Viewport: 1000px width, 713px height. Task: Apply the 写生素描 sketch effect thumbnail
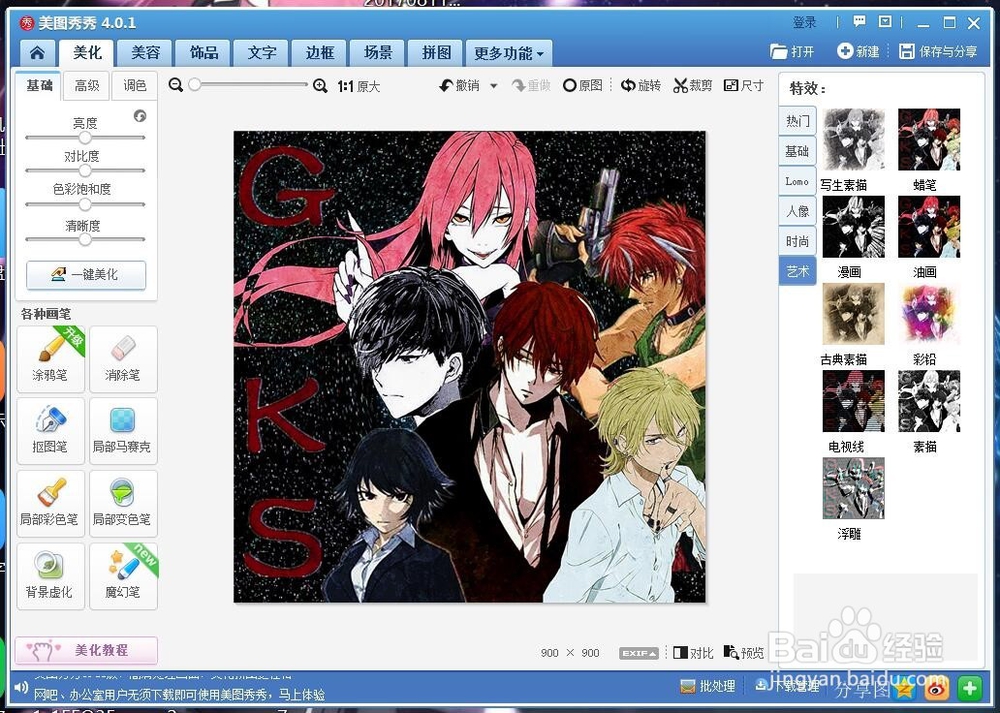click(x=853, y=139)
